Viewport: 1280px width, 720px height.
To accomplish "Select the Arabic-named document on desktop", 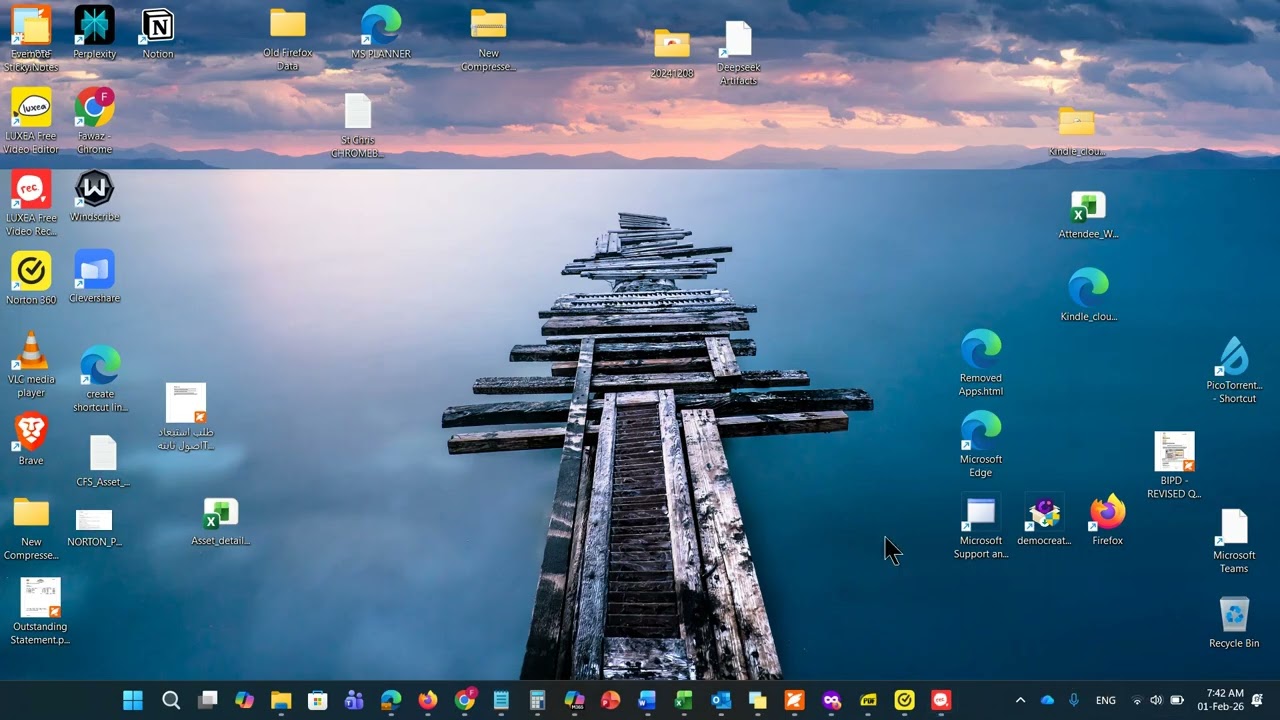I will point(186,417).
